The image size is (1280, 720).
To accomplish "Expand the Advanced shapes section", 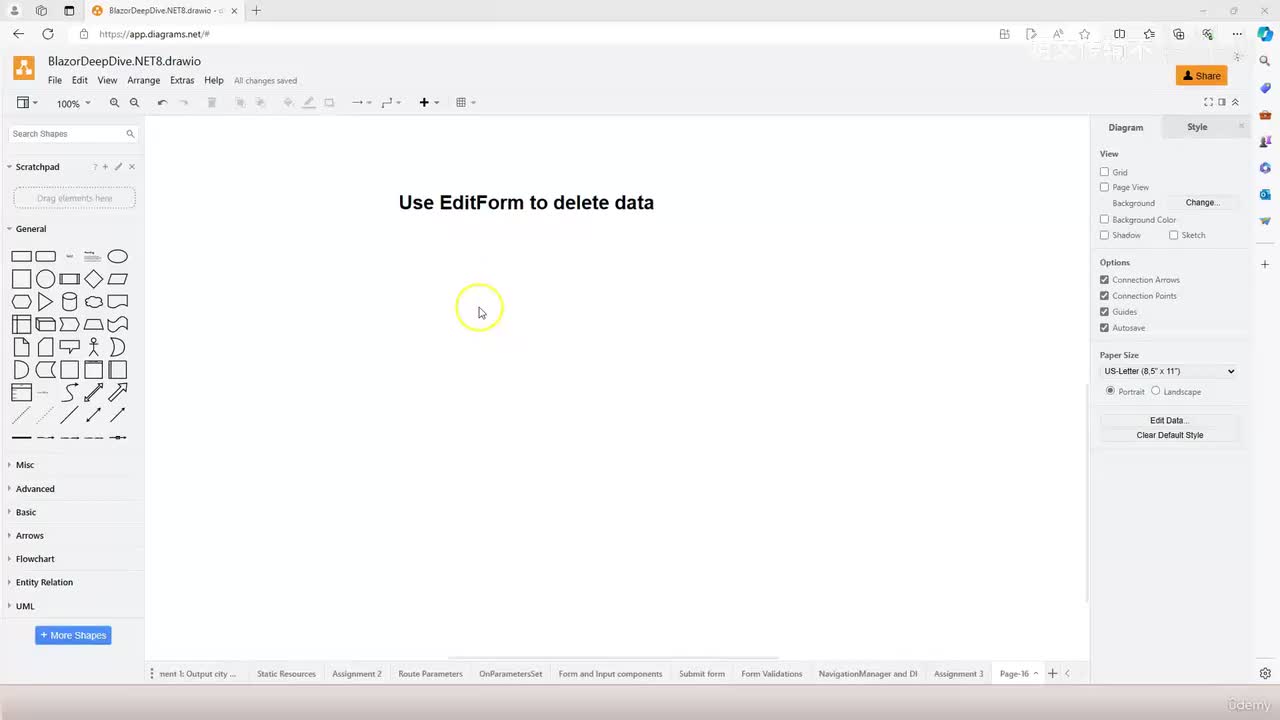I will (35, 489).
